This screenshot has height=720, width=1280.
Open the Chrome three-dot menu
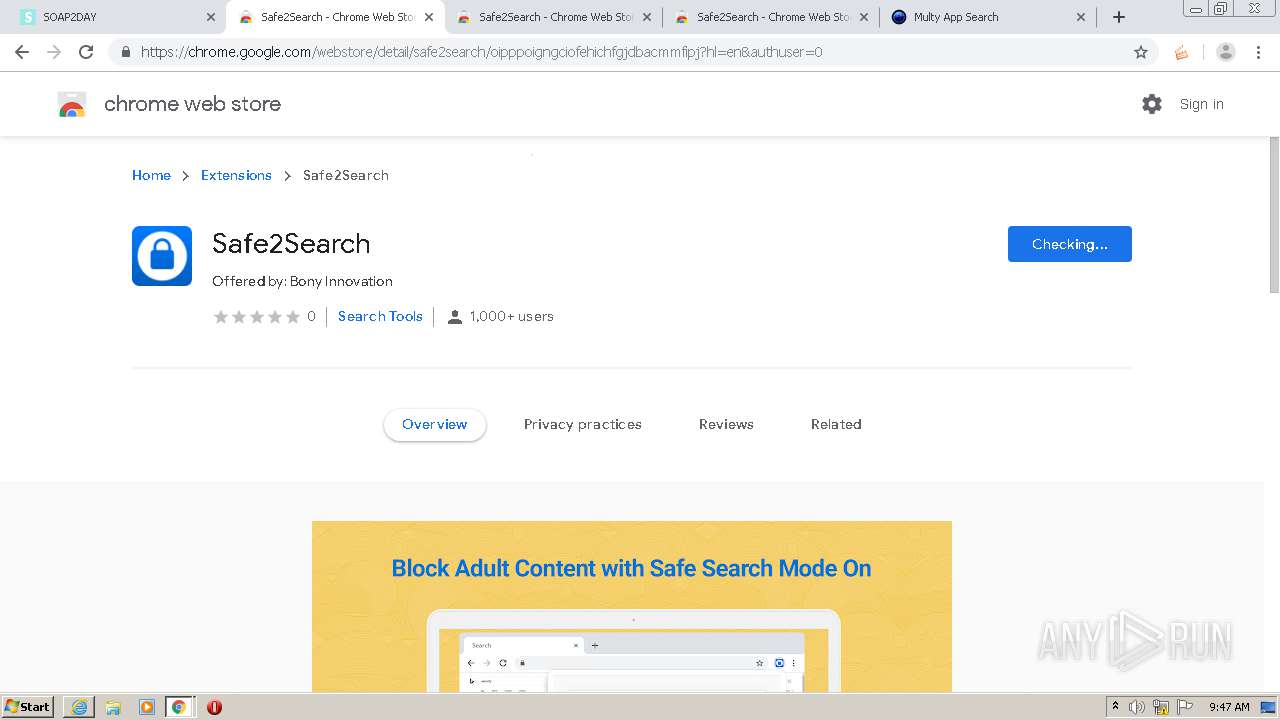(1258, 52)
